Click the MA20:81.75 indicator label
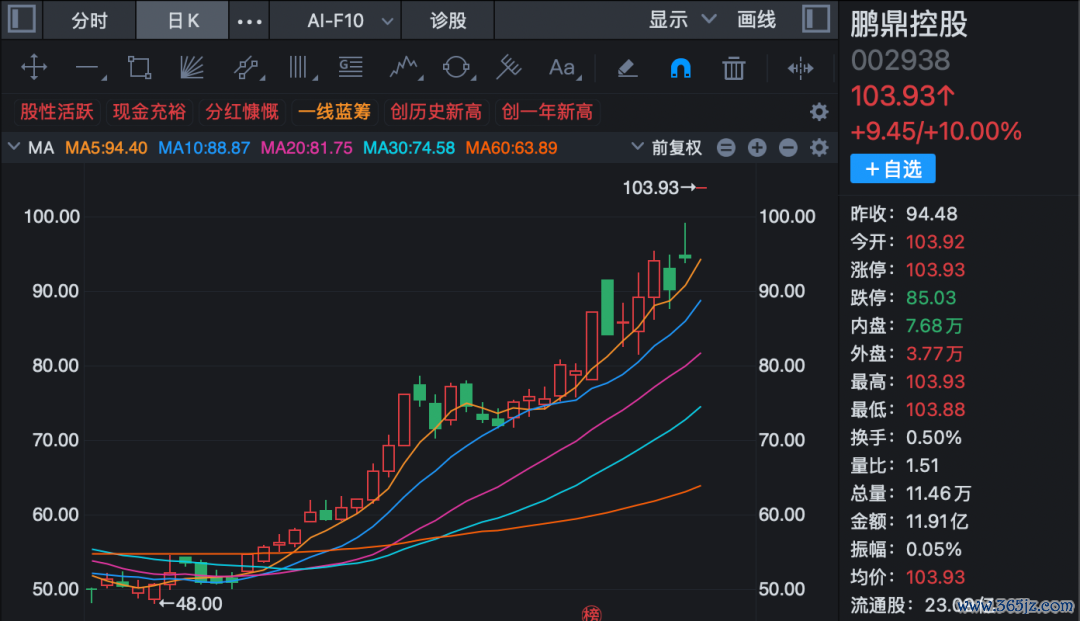Viewport: 1080px width, 621px height. point(307,148)
